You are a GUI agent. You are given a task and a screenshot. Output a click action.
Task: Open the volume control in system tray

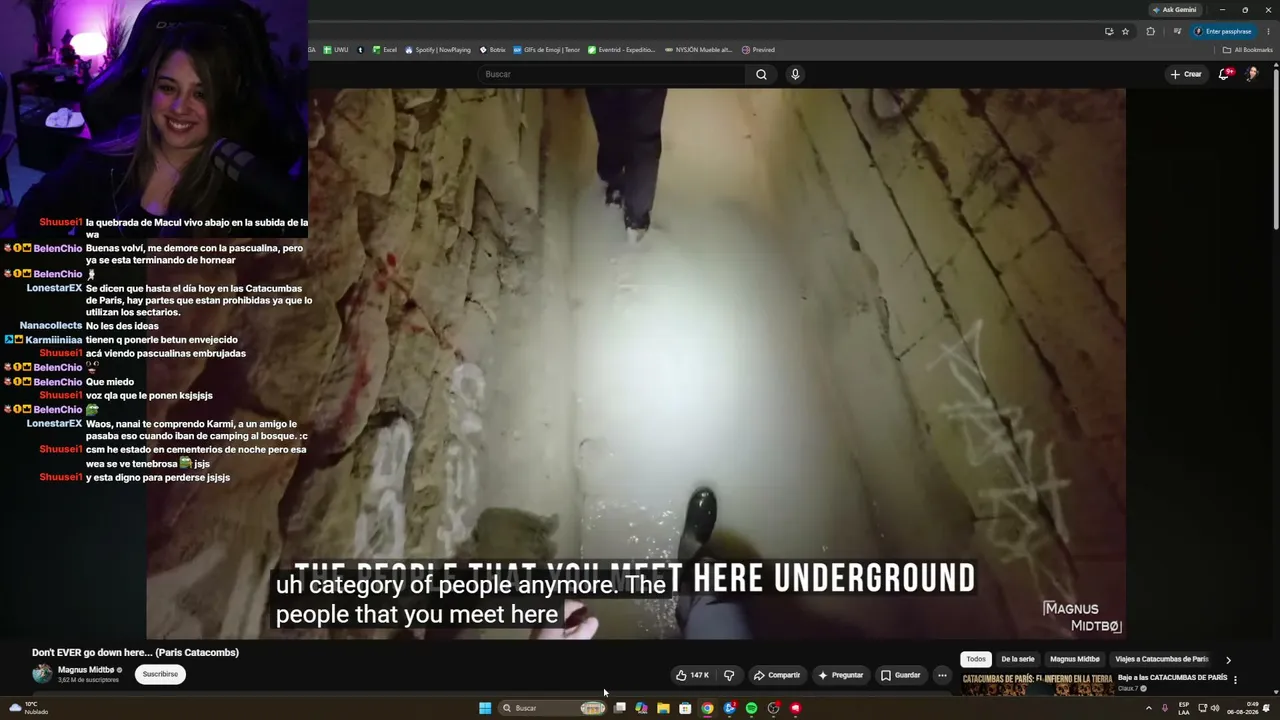1215,708
